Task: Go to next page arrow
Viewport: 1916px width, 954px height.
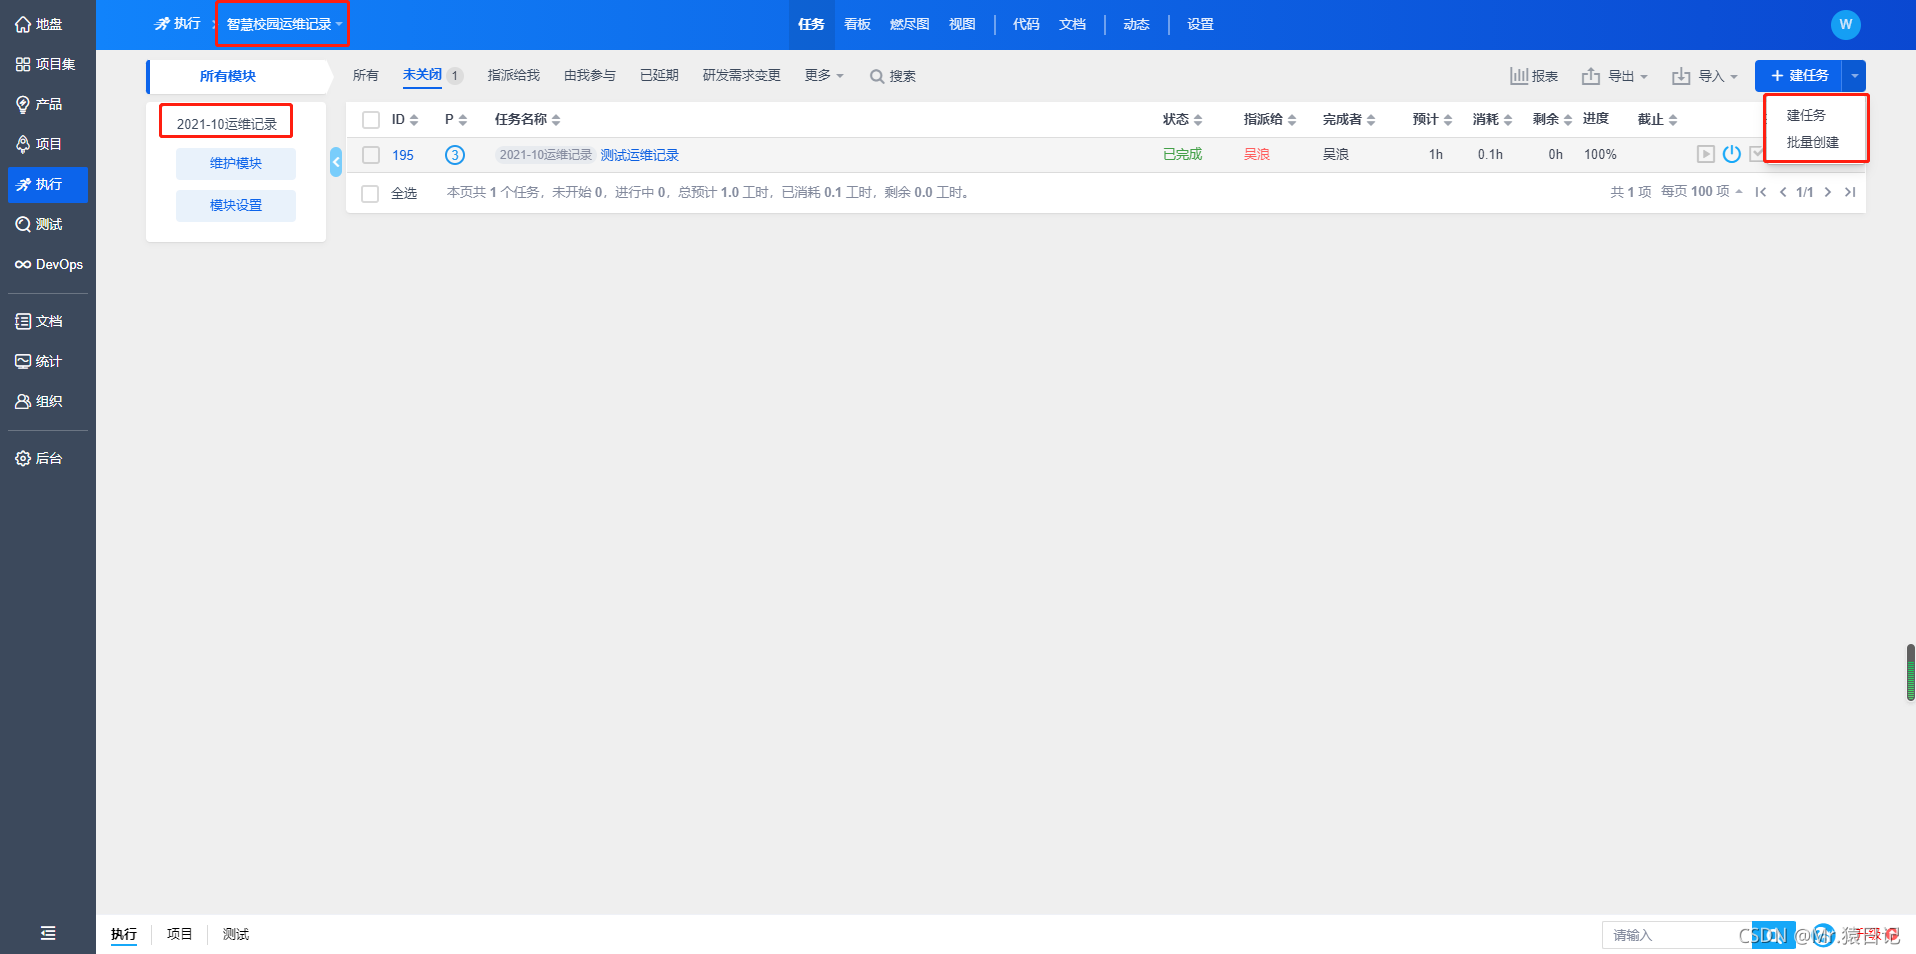Action: pos(1828,192)
